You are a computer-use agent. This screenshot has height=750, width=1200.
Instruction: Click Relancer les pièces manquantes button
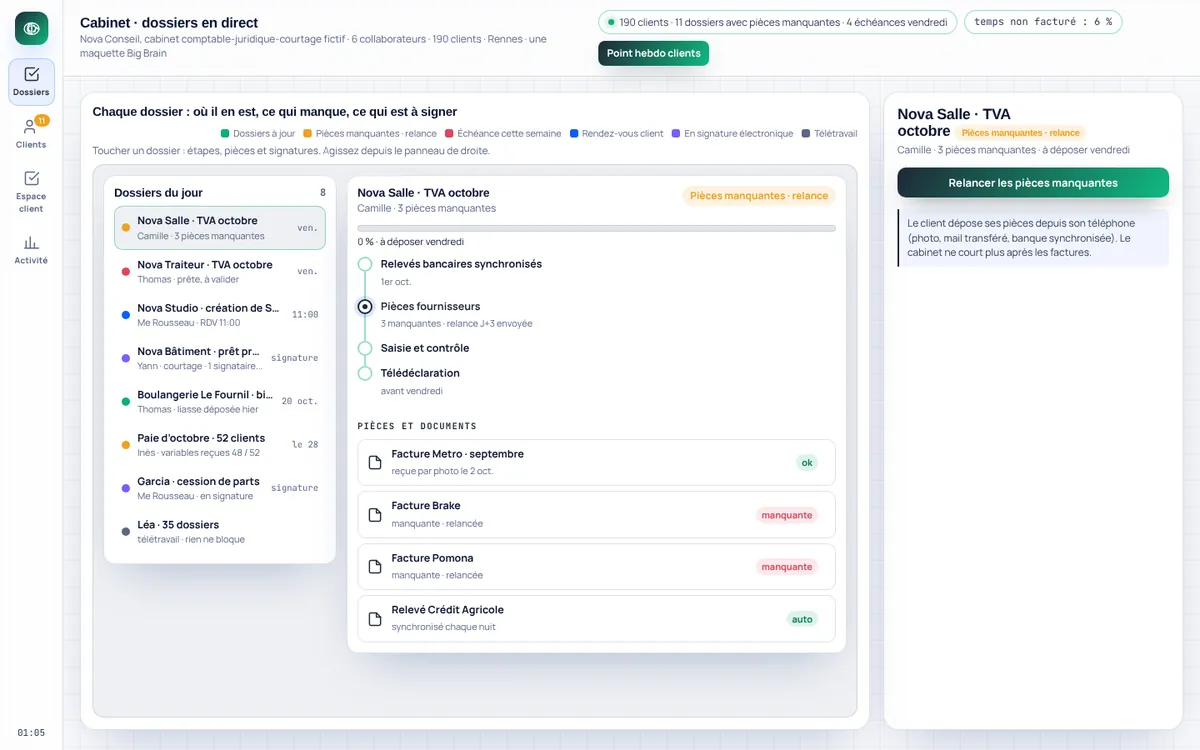tap(1033, 183)
